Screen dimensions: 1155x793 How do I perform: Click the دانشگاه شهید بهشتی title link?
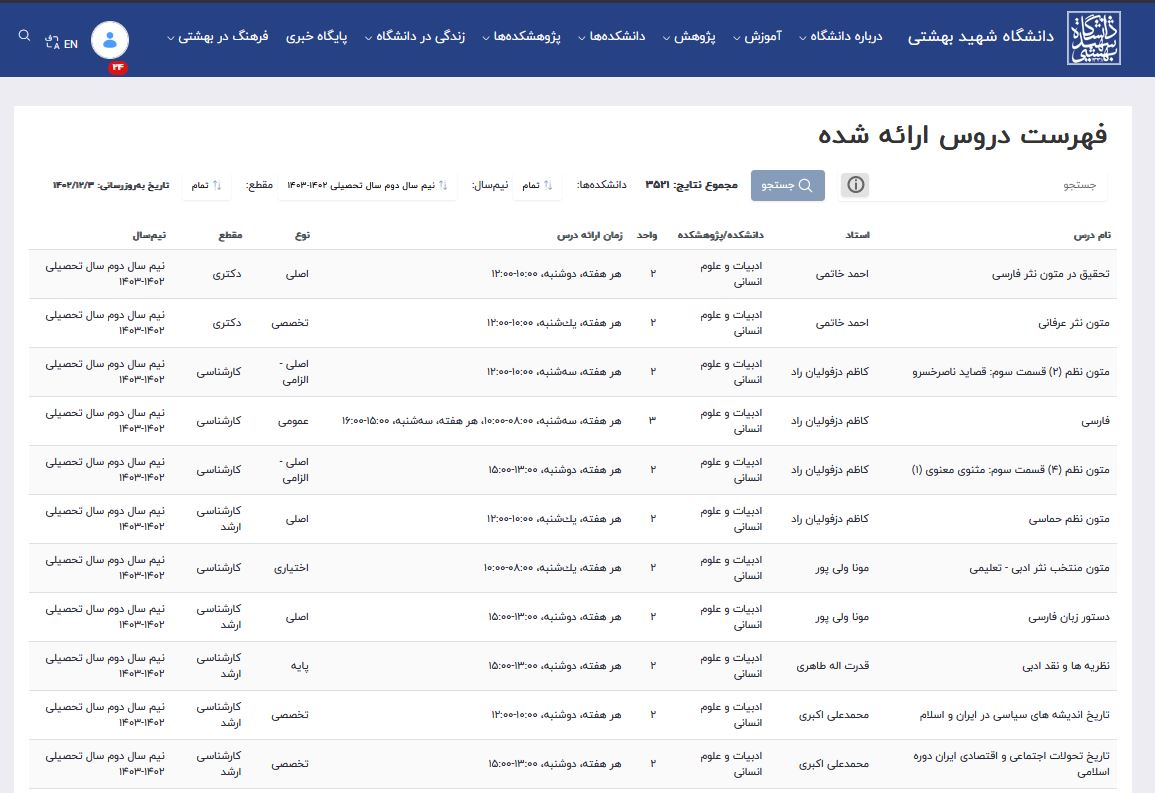[x=981, y=37]
